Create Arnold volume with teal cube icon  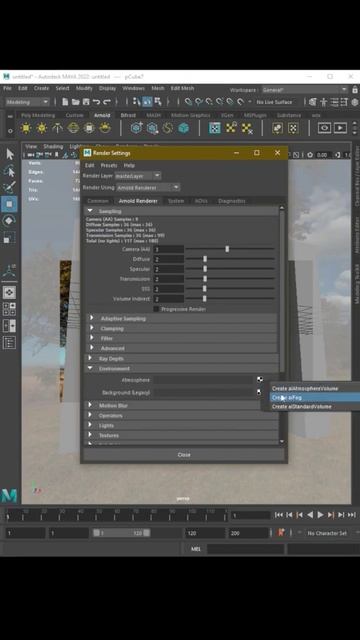(x=184, y=128)
